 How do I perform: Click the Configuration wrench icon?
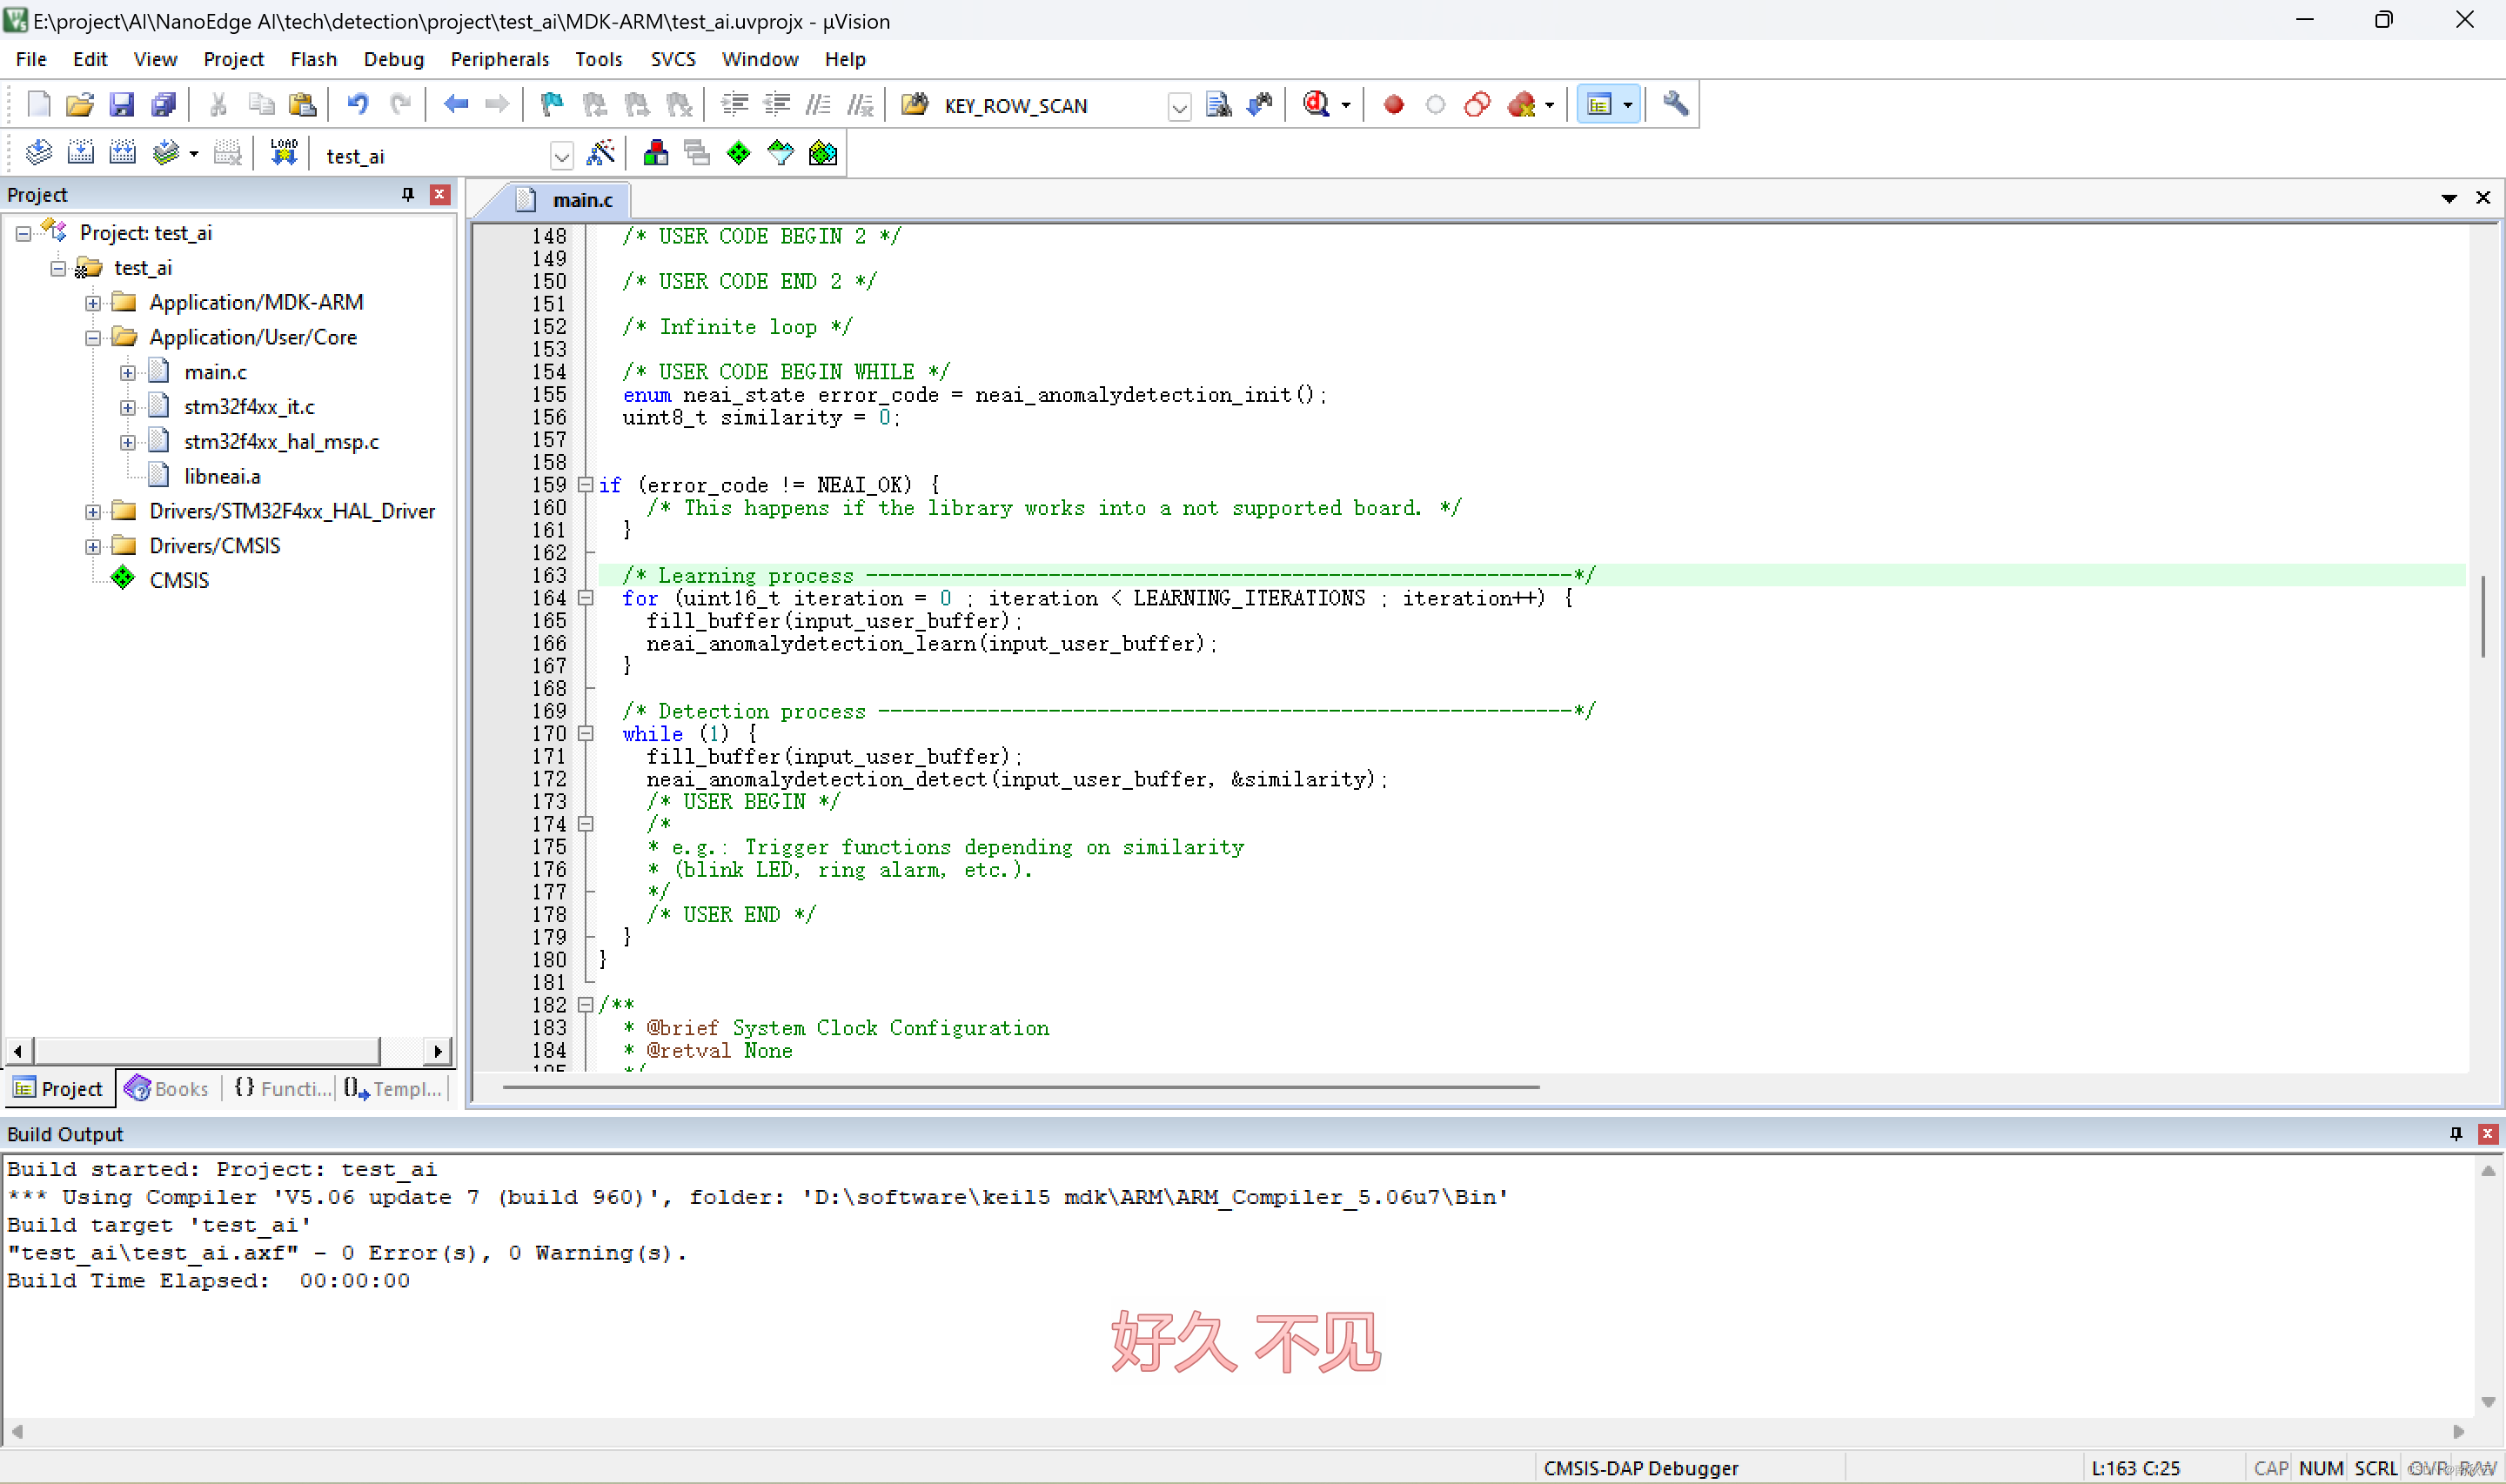point(1675,104)
